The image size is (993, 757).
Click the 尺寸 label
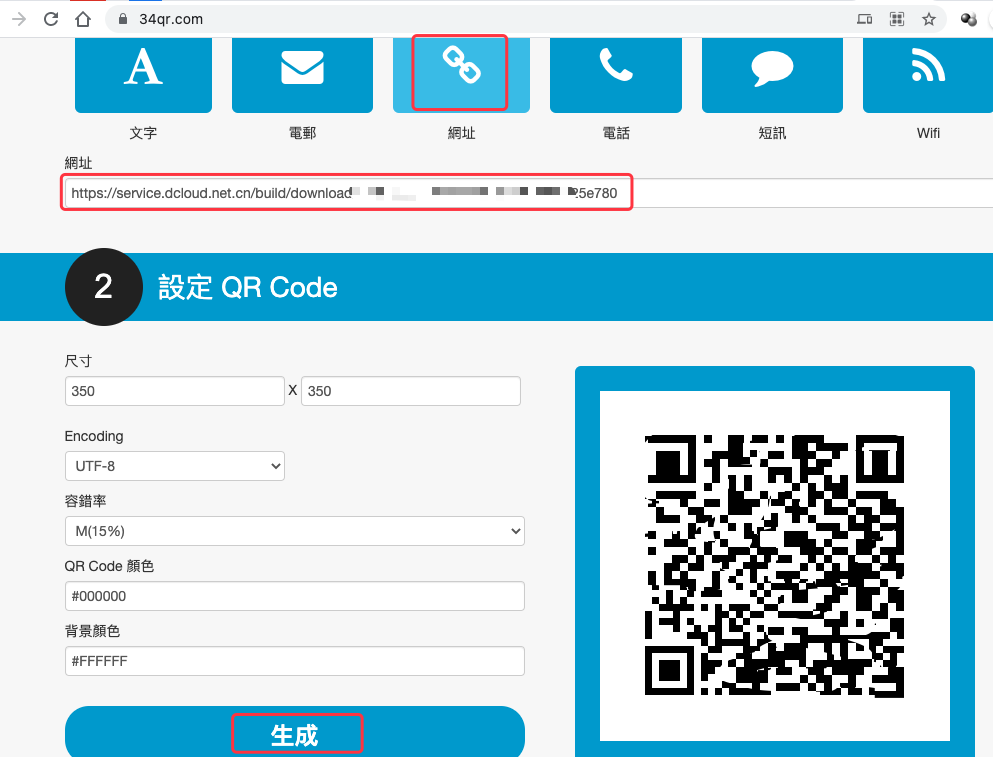[79, 361]
